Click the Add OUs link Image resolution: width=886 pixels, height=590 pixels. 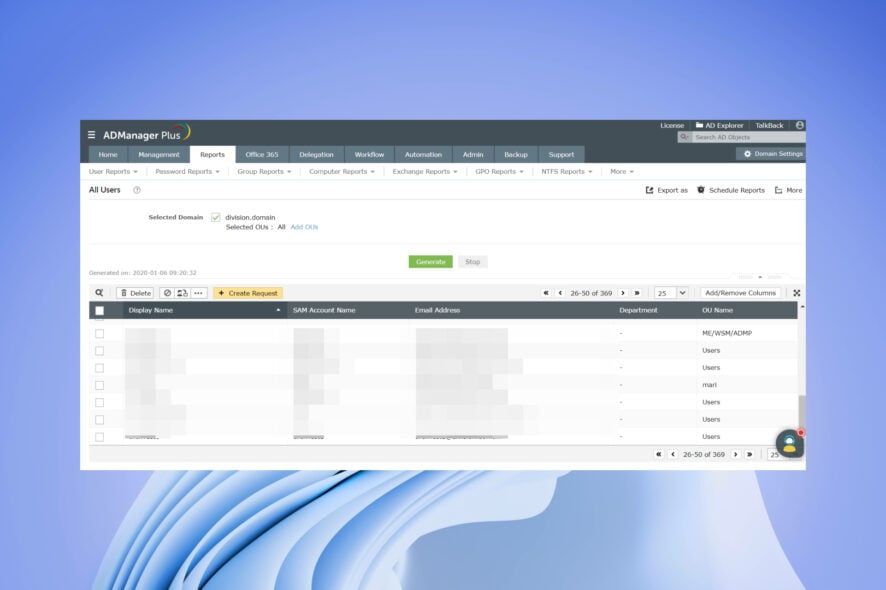(303, 227)
